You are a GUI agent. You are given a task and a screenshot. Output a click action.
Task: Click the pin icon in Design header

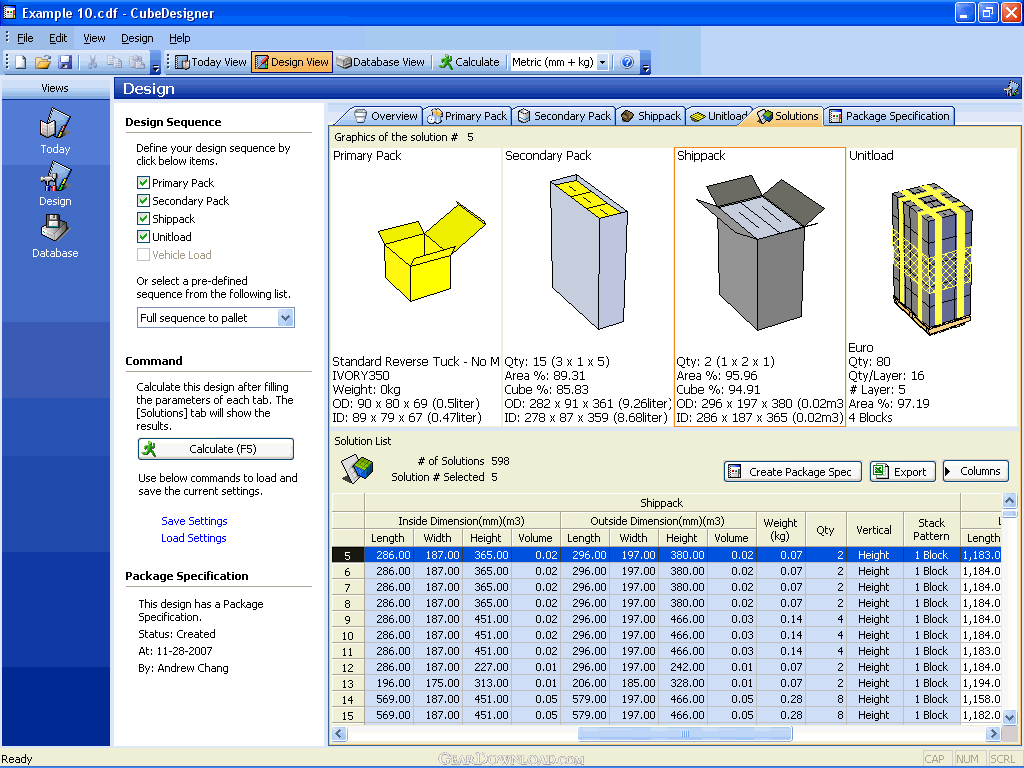(x=1012, y=88)
